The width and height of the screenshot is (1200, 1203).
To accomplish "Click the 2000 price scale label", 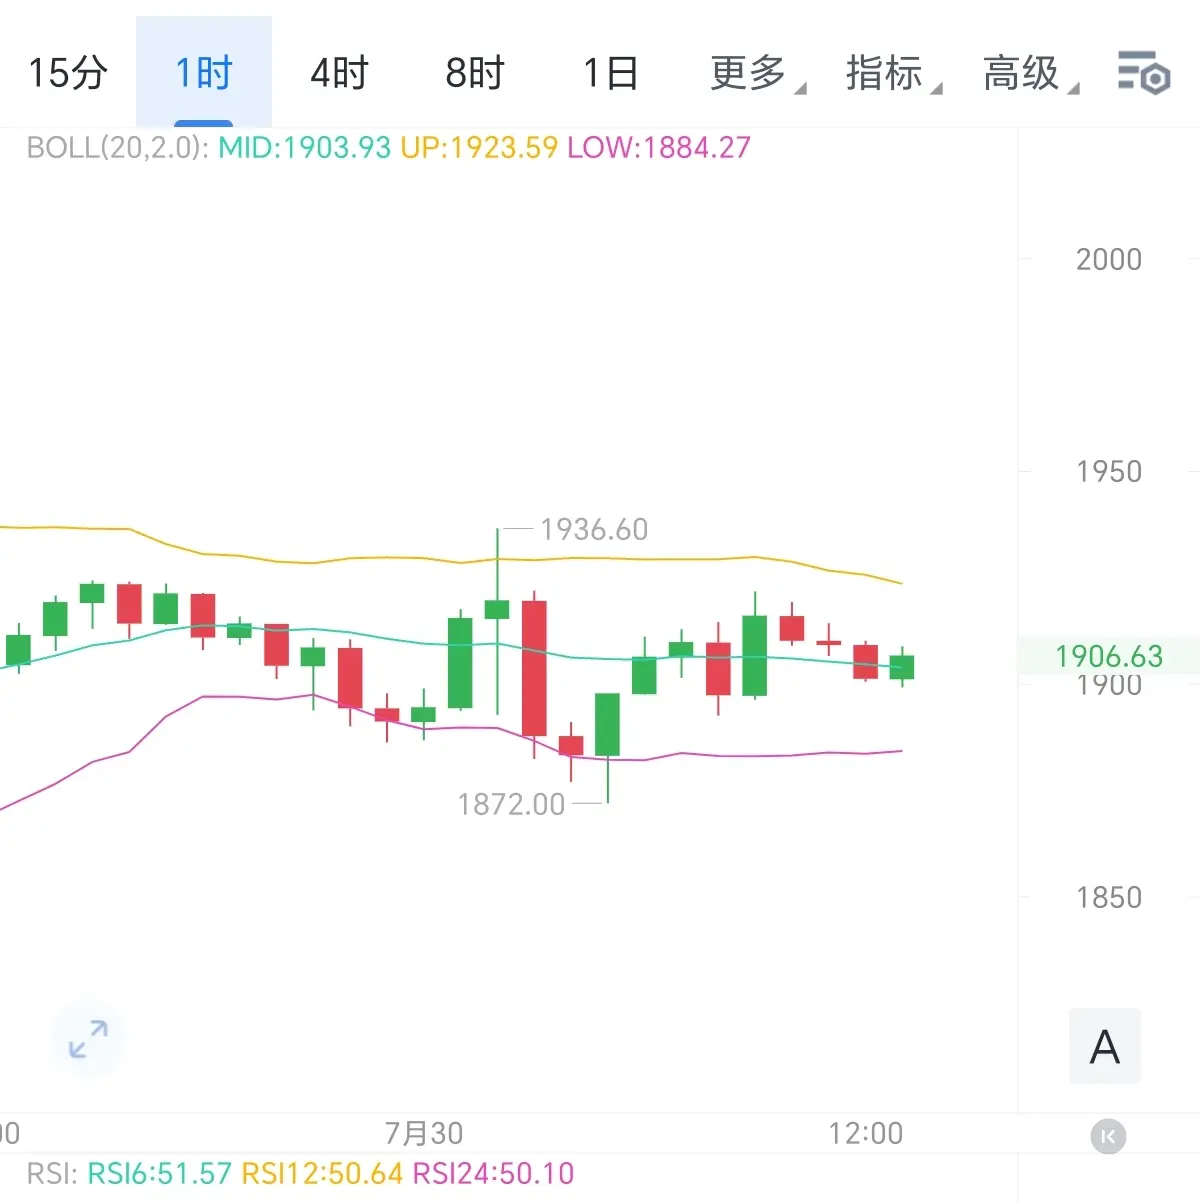I will 1109,259.
